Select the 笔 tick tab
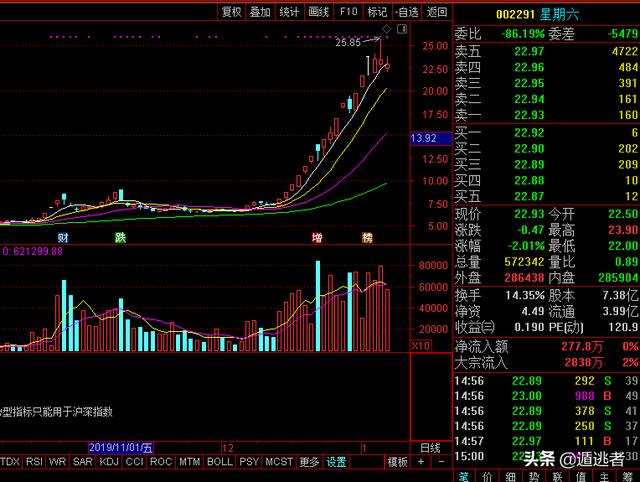 tap(464, 477)
